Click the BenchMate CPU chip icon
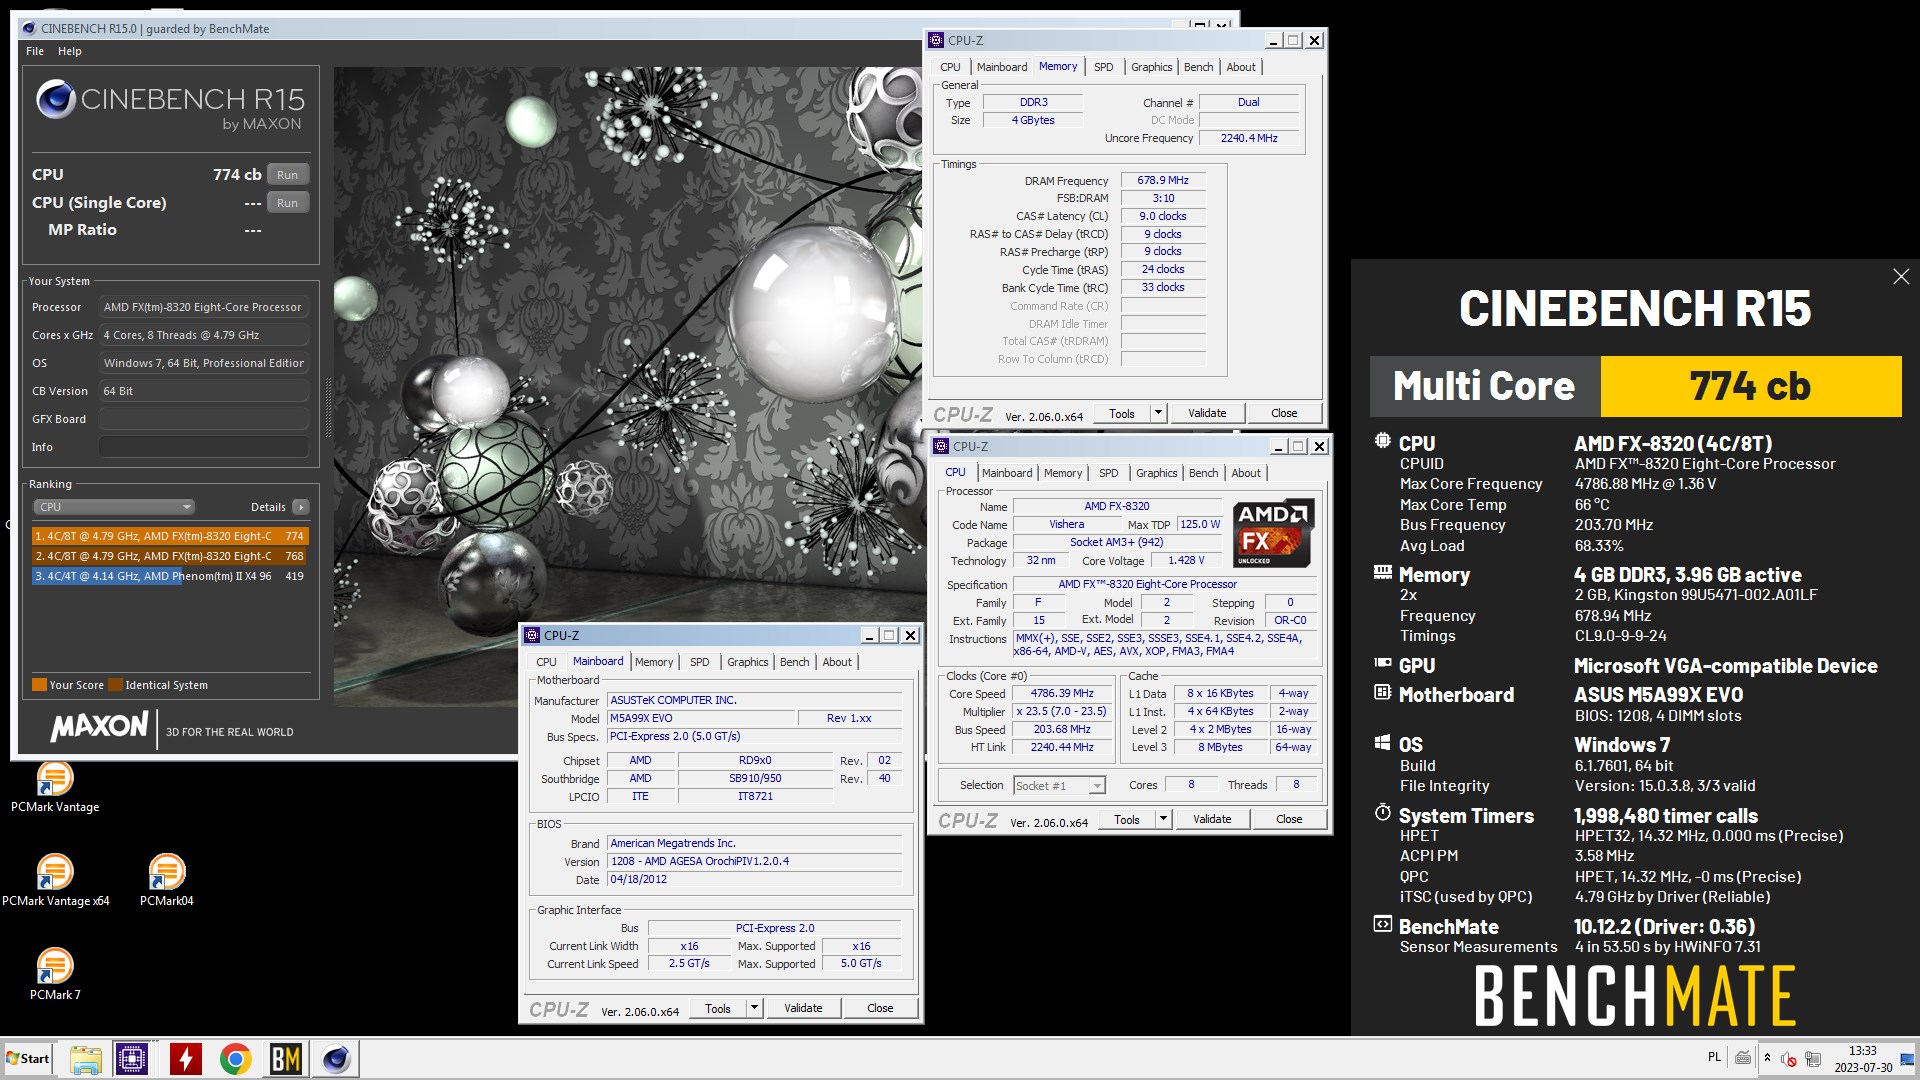1920x1080 pixels. [x=1383, y=441]
